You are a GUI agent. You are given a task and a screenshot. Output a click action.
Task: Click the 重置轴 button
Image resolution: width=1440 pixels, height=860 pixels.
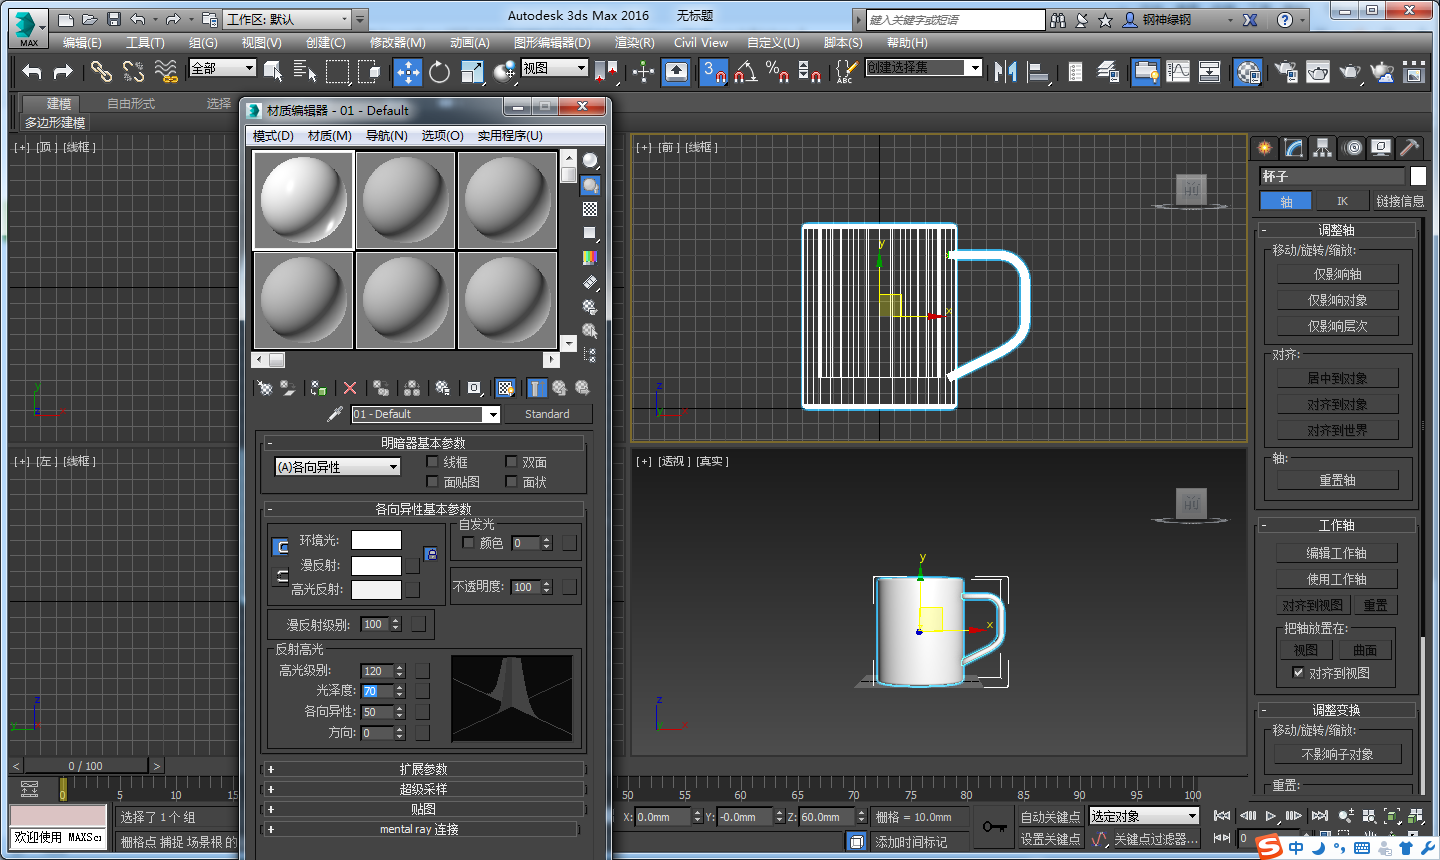click(1337, 480)
